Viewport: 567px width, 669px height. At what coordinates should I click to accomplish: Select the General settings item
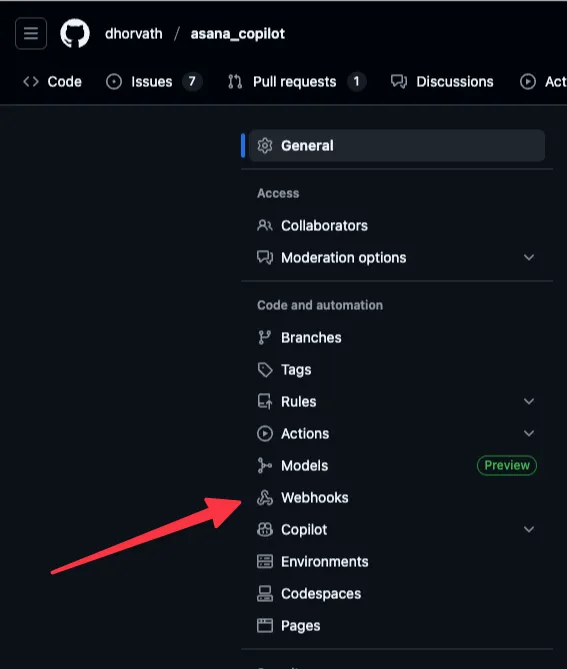397,145
